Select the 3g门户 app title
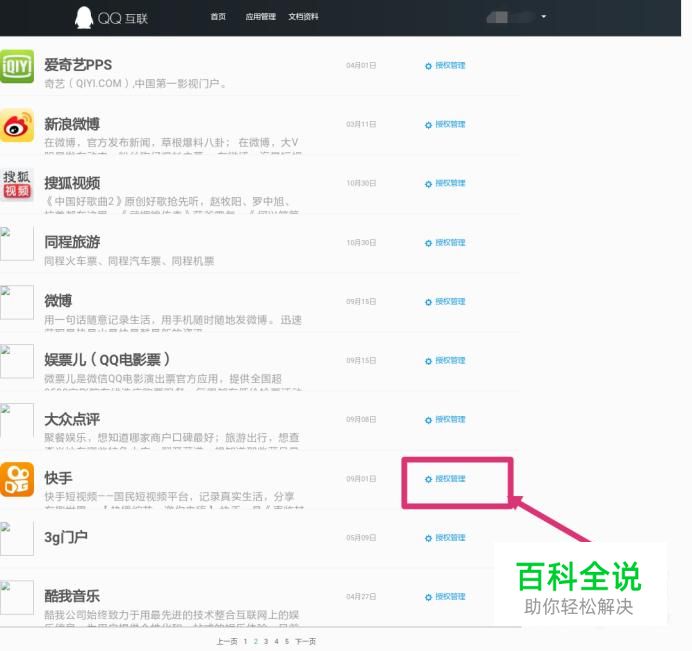Image resolution: width=692 pixels, height=651 pixels. click(x=66, y=537)
